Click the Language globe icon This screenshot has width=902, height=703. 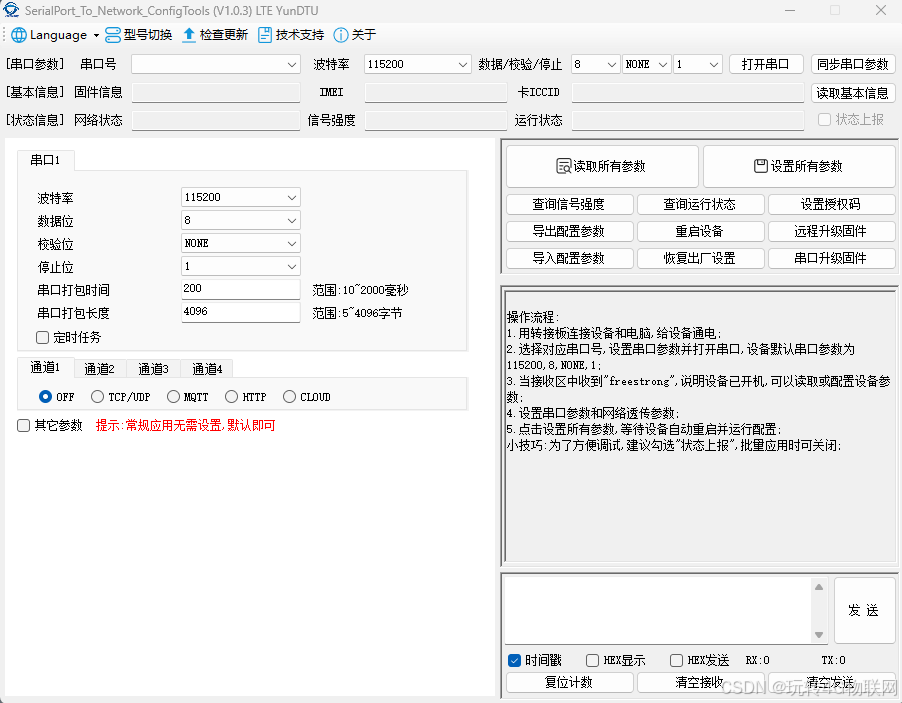(x=19, y=35)
